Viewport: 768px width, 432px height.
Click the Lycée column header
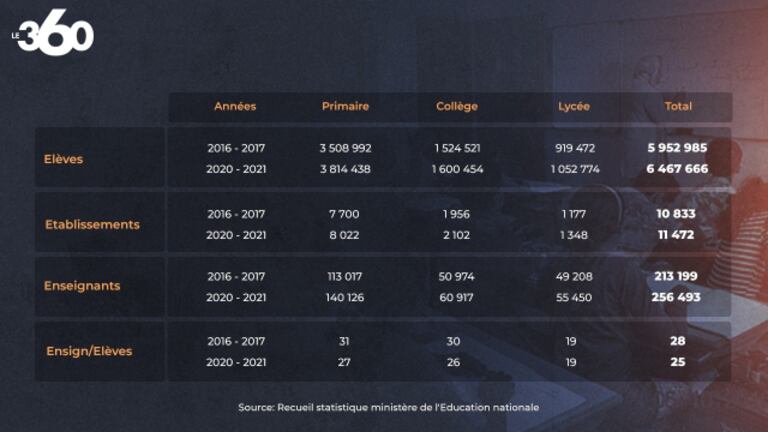coord(574,106)
